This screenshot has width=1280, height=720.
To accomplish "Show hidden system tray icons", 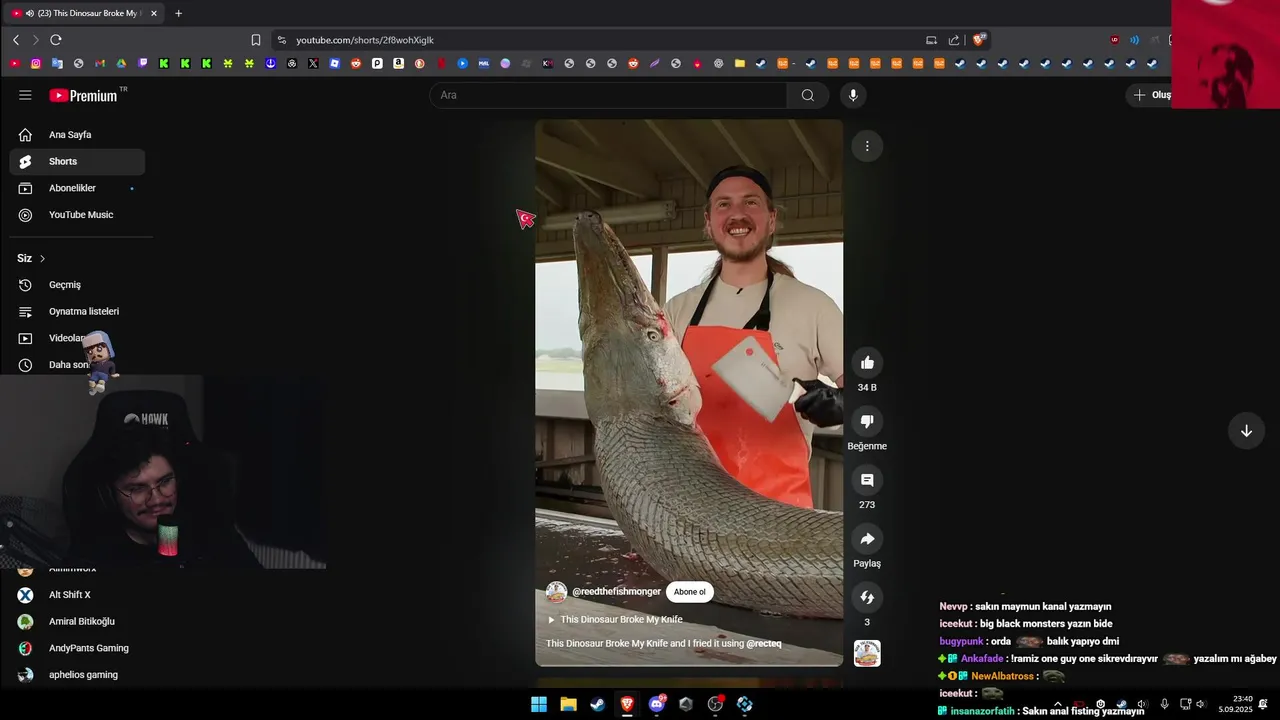I will (x=1057, y=704).
